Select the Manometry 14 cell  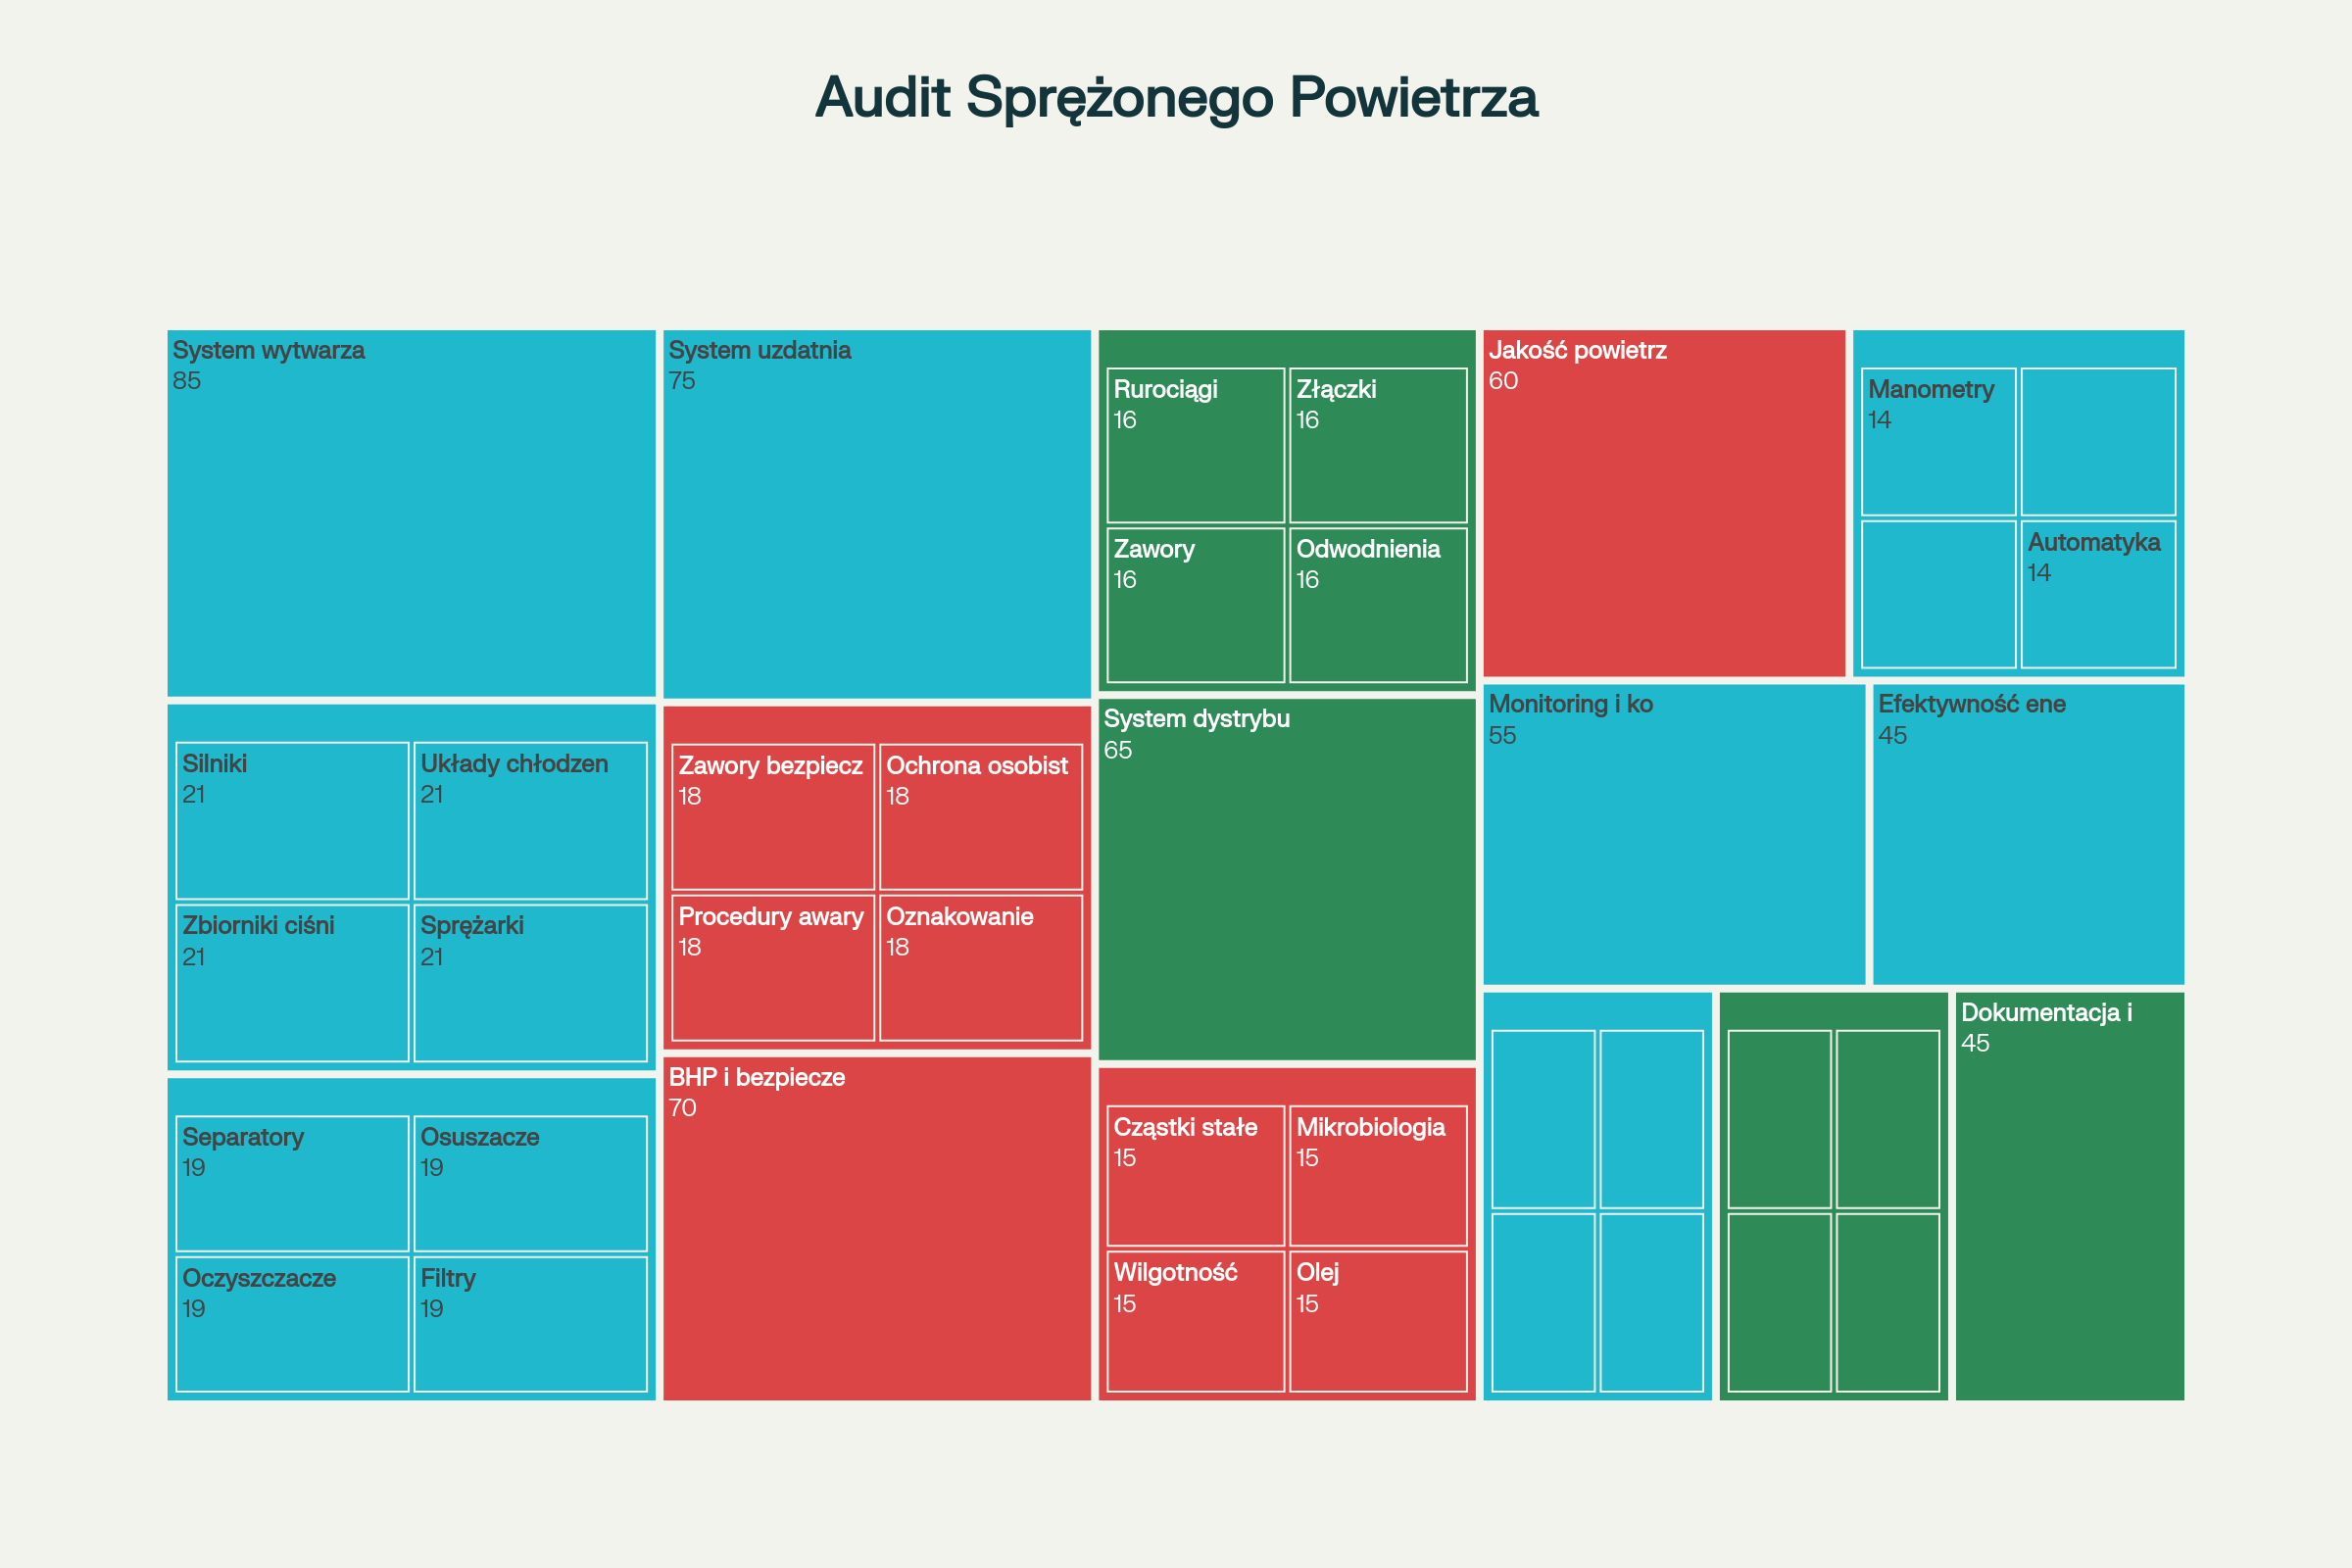(1937, 441)
